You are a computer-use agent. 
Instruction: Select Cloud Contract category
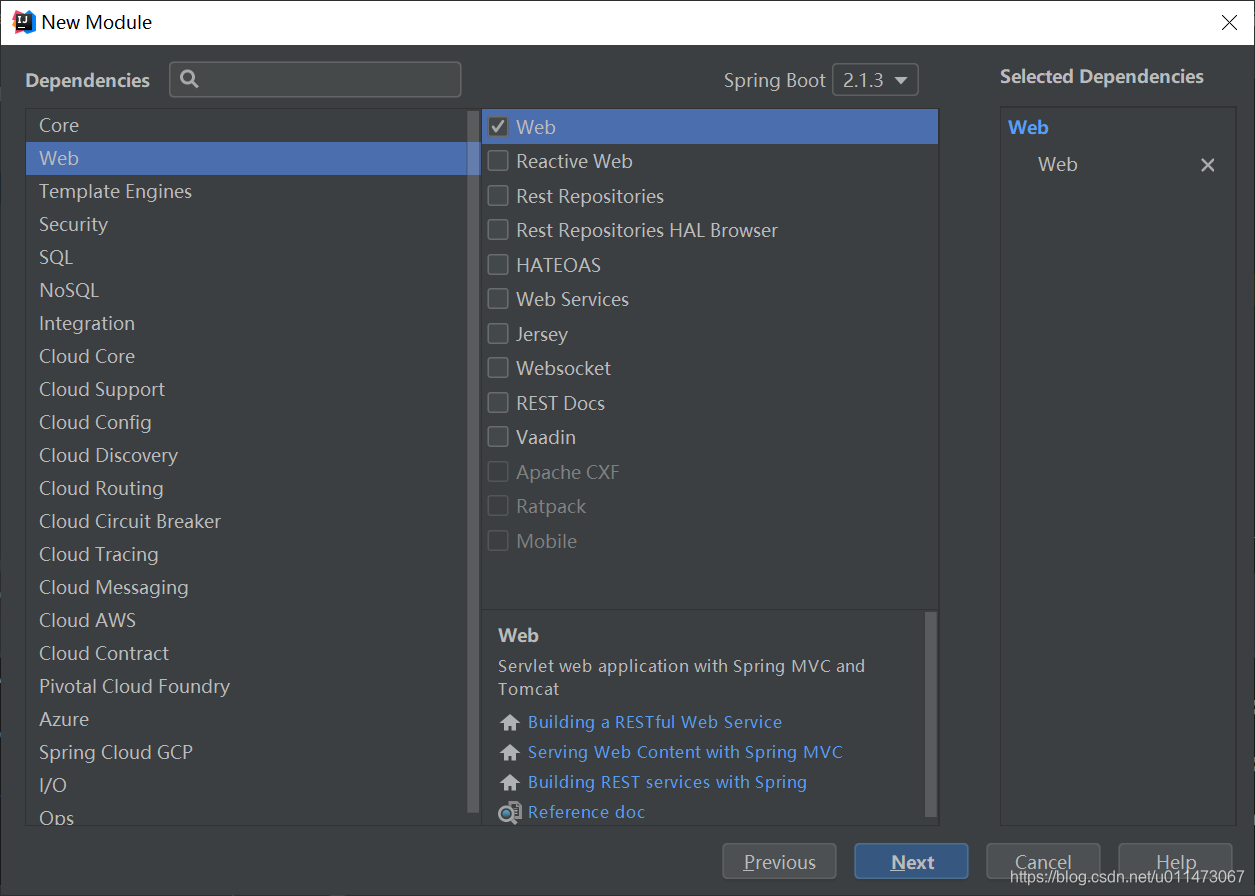tap(247, 653)
